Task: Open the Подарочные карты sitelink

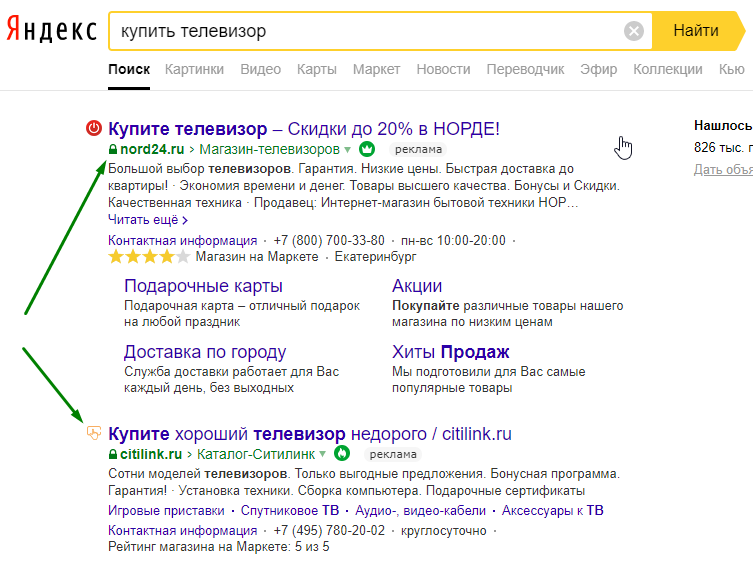Action: pos(203,286)
